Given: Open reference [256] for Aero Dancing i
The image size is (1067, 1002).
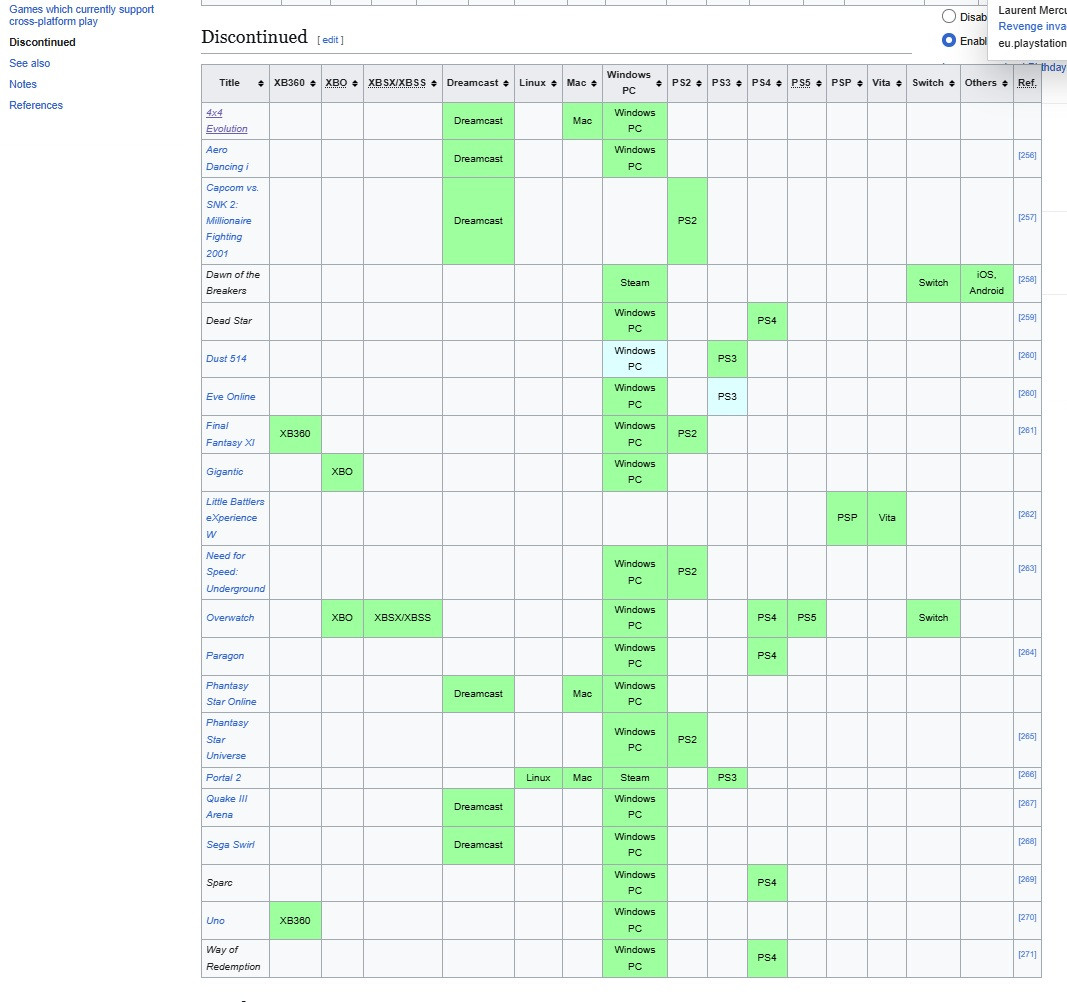Looking at the screenshot, I should pos(1027,155).
